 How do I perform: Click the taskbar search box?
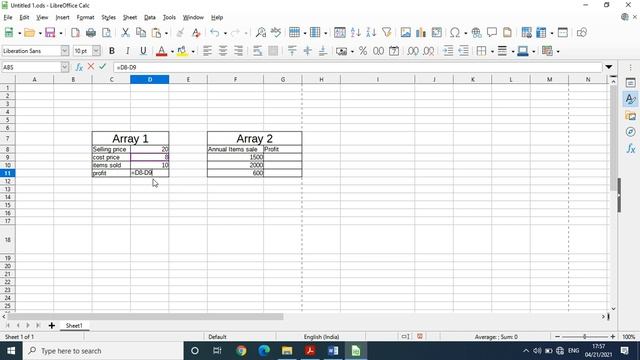102,351
